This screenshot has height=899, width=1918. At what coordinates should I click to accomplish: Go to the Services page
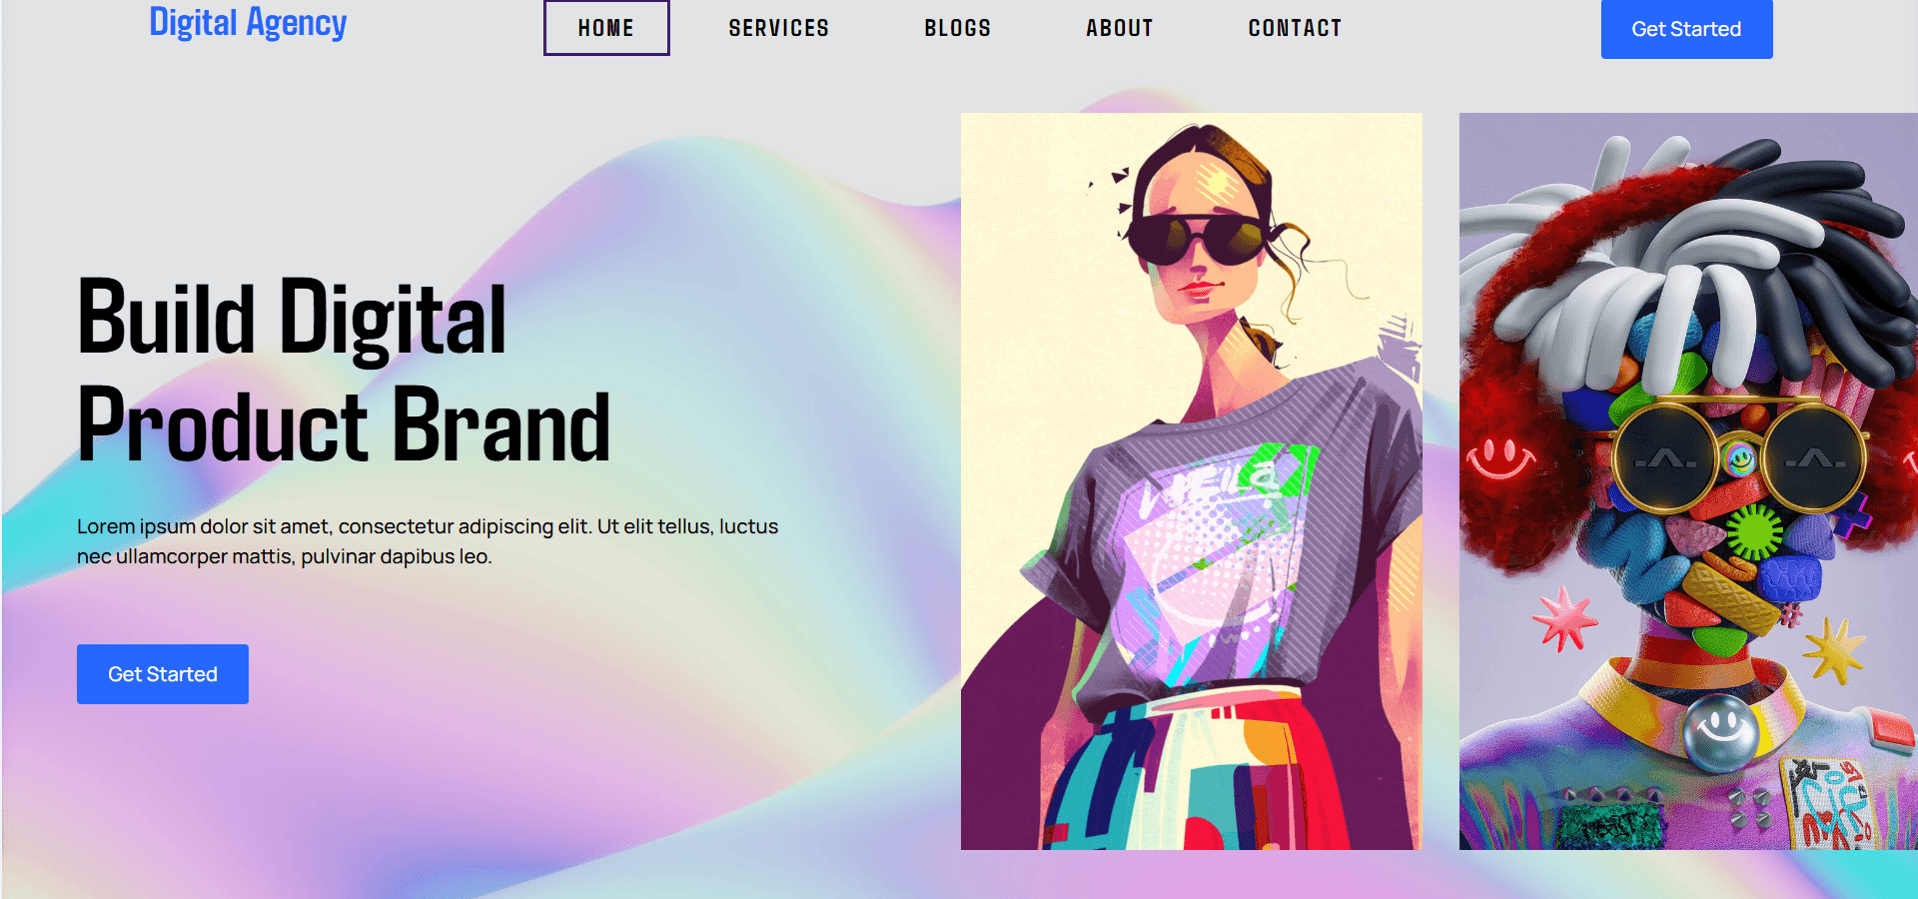[779, 28]
